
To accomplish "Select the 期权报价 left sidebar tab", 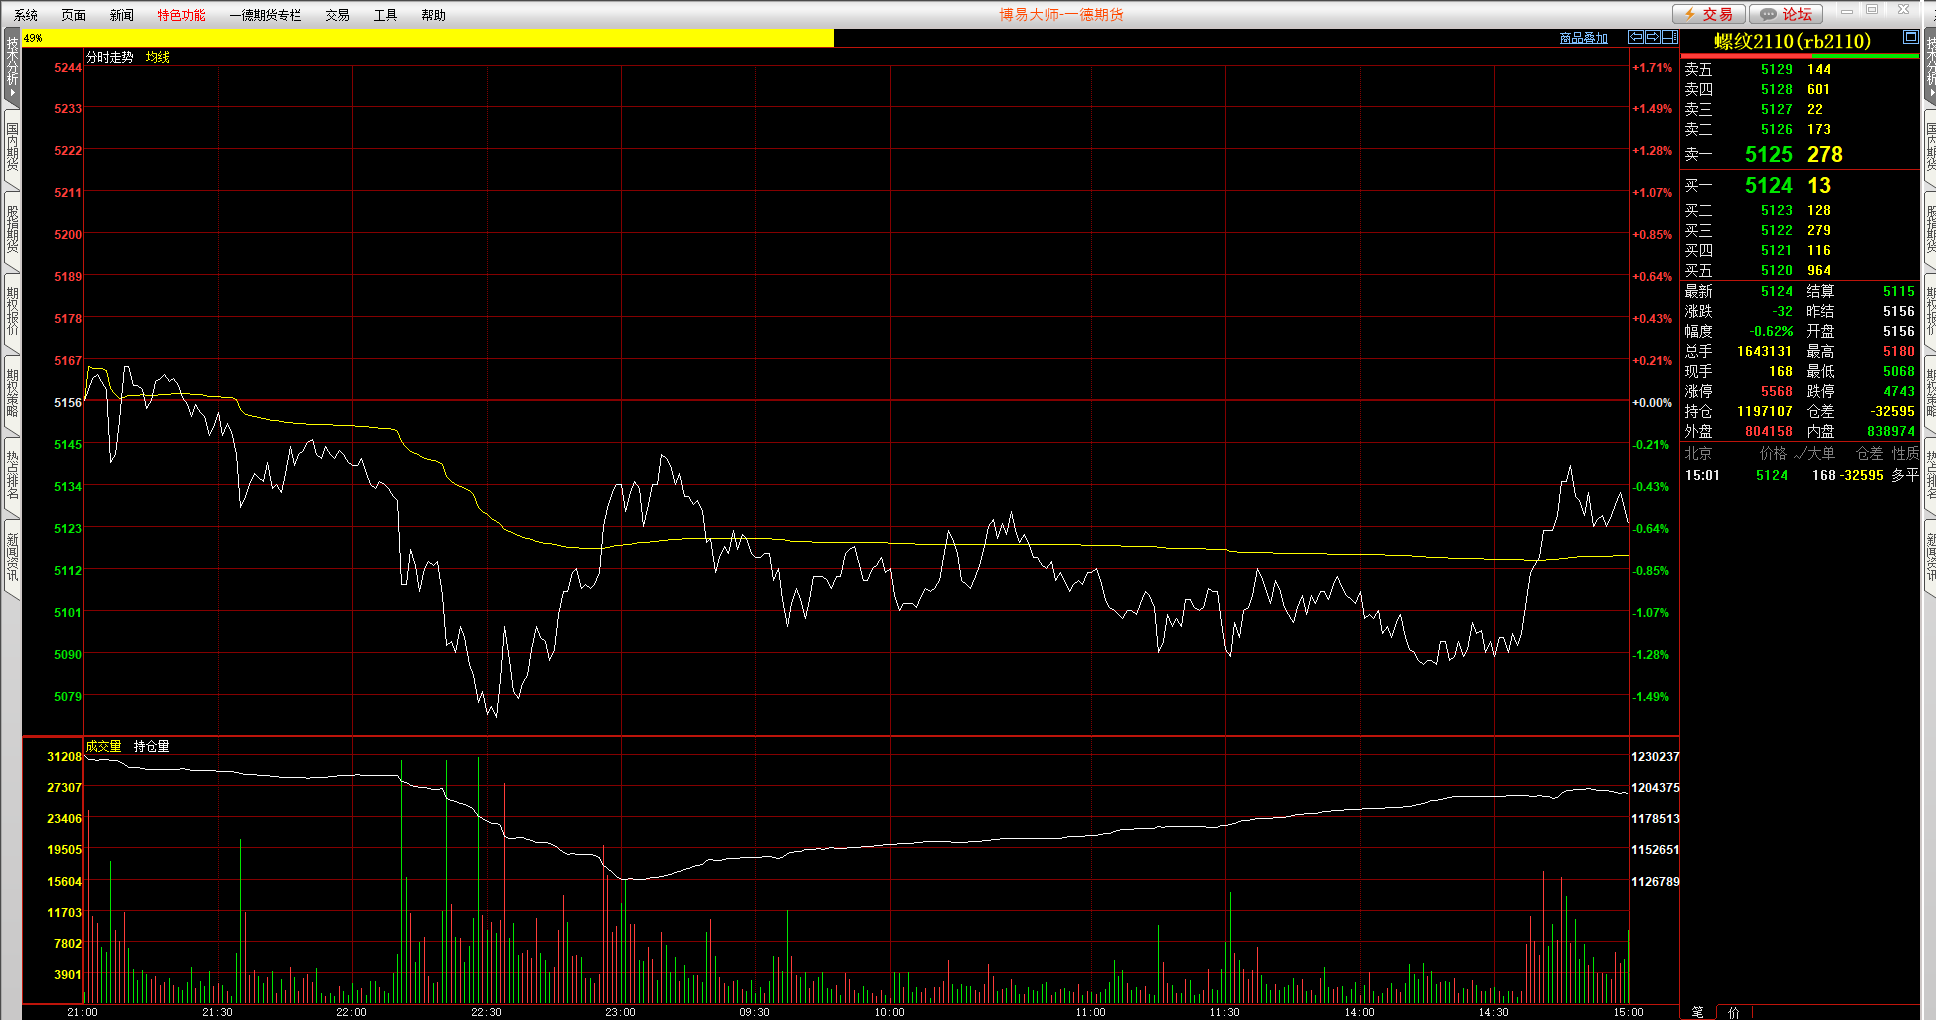I will (x=12, y=311).
